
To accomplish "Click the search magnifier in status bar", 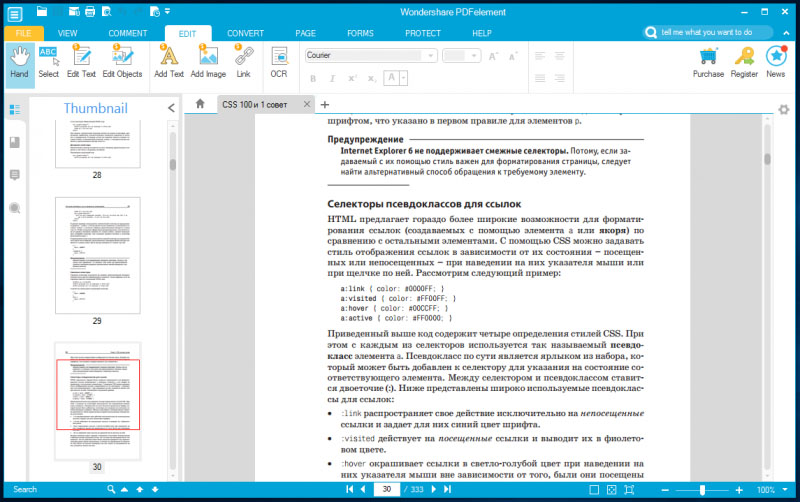I will 111,489.
